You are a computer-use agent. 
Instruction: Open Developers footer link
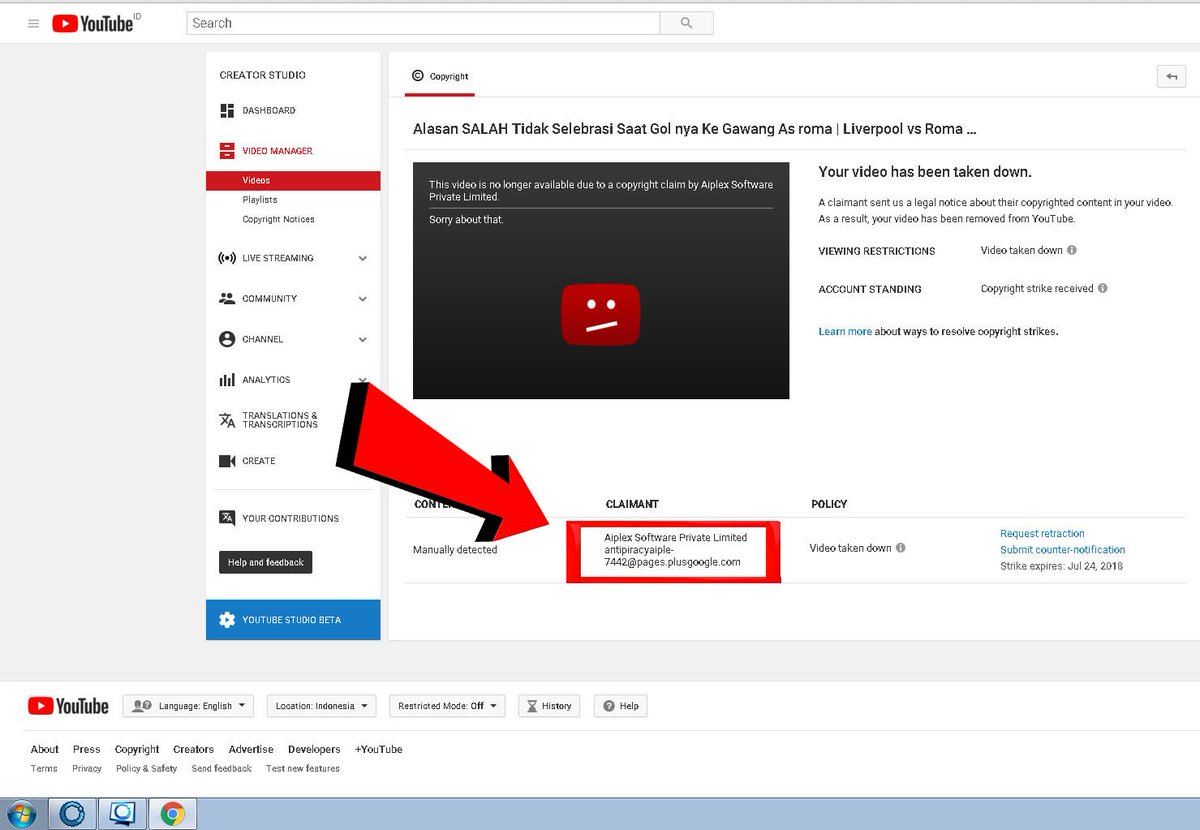(x=314, y=749)
